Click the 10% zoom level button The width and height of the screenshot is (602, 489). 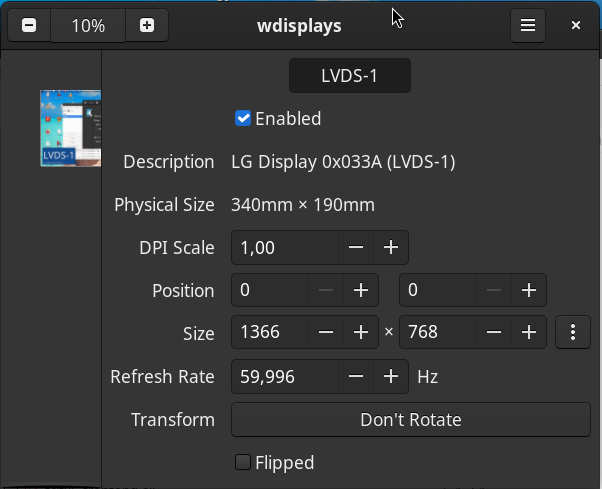(x=88, y=26)
